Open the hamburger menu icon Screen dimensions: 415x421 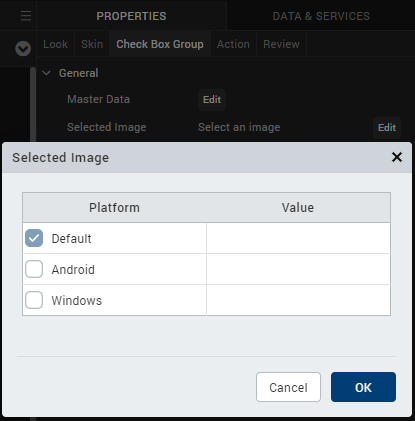click(26, 16)
